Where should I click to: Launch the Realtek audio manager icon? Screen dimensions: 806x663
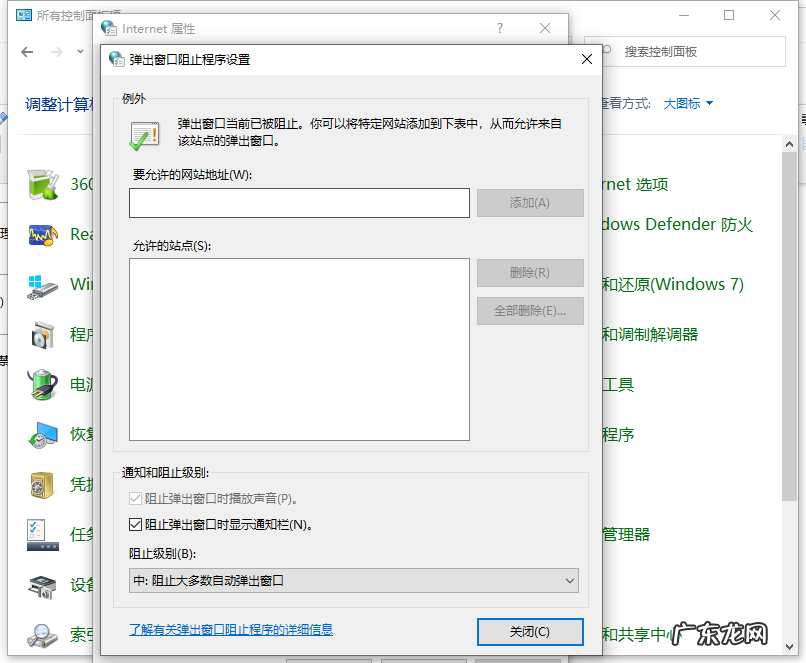[42, 236]
